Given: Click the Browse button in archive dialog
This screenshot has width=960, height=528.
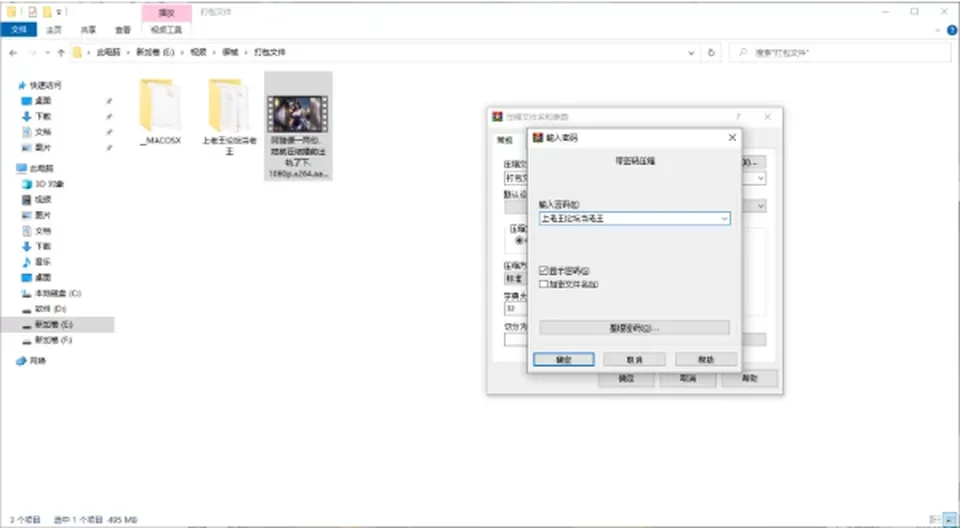Looking at the screenshot, I should click(753, 162).
